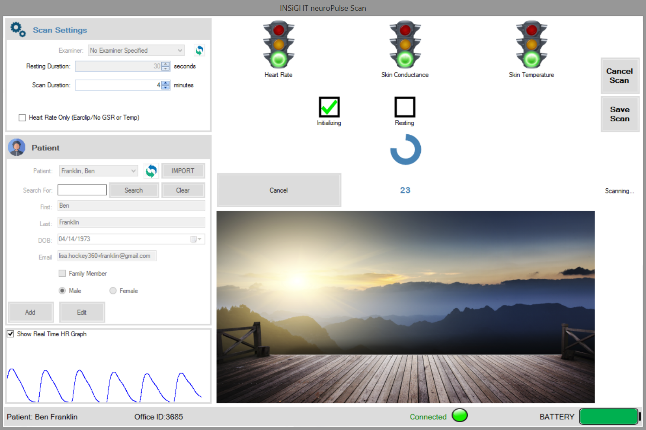Toggle the Initializing checkbox

pos(329,107)
